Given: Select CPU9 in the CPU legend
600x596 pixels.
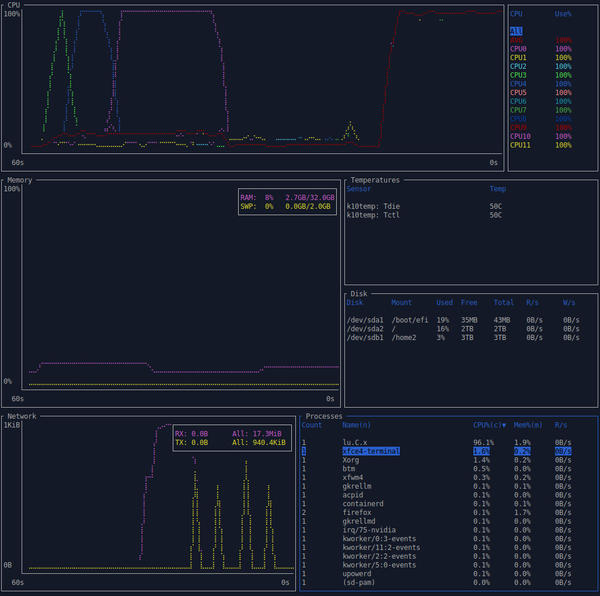Looking at the screenshot, I should [x=541, y=128].
